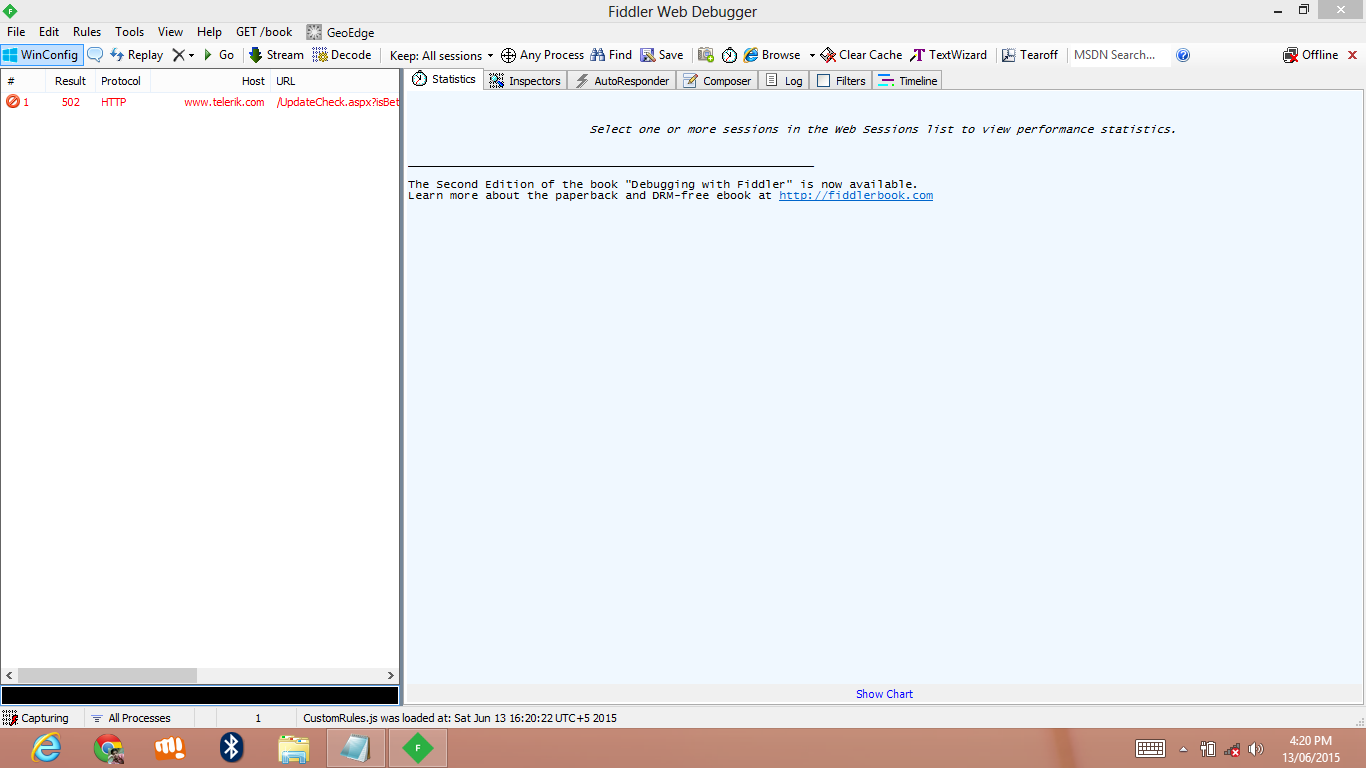Open the fiddlerbook.com link

click(856, 196)
